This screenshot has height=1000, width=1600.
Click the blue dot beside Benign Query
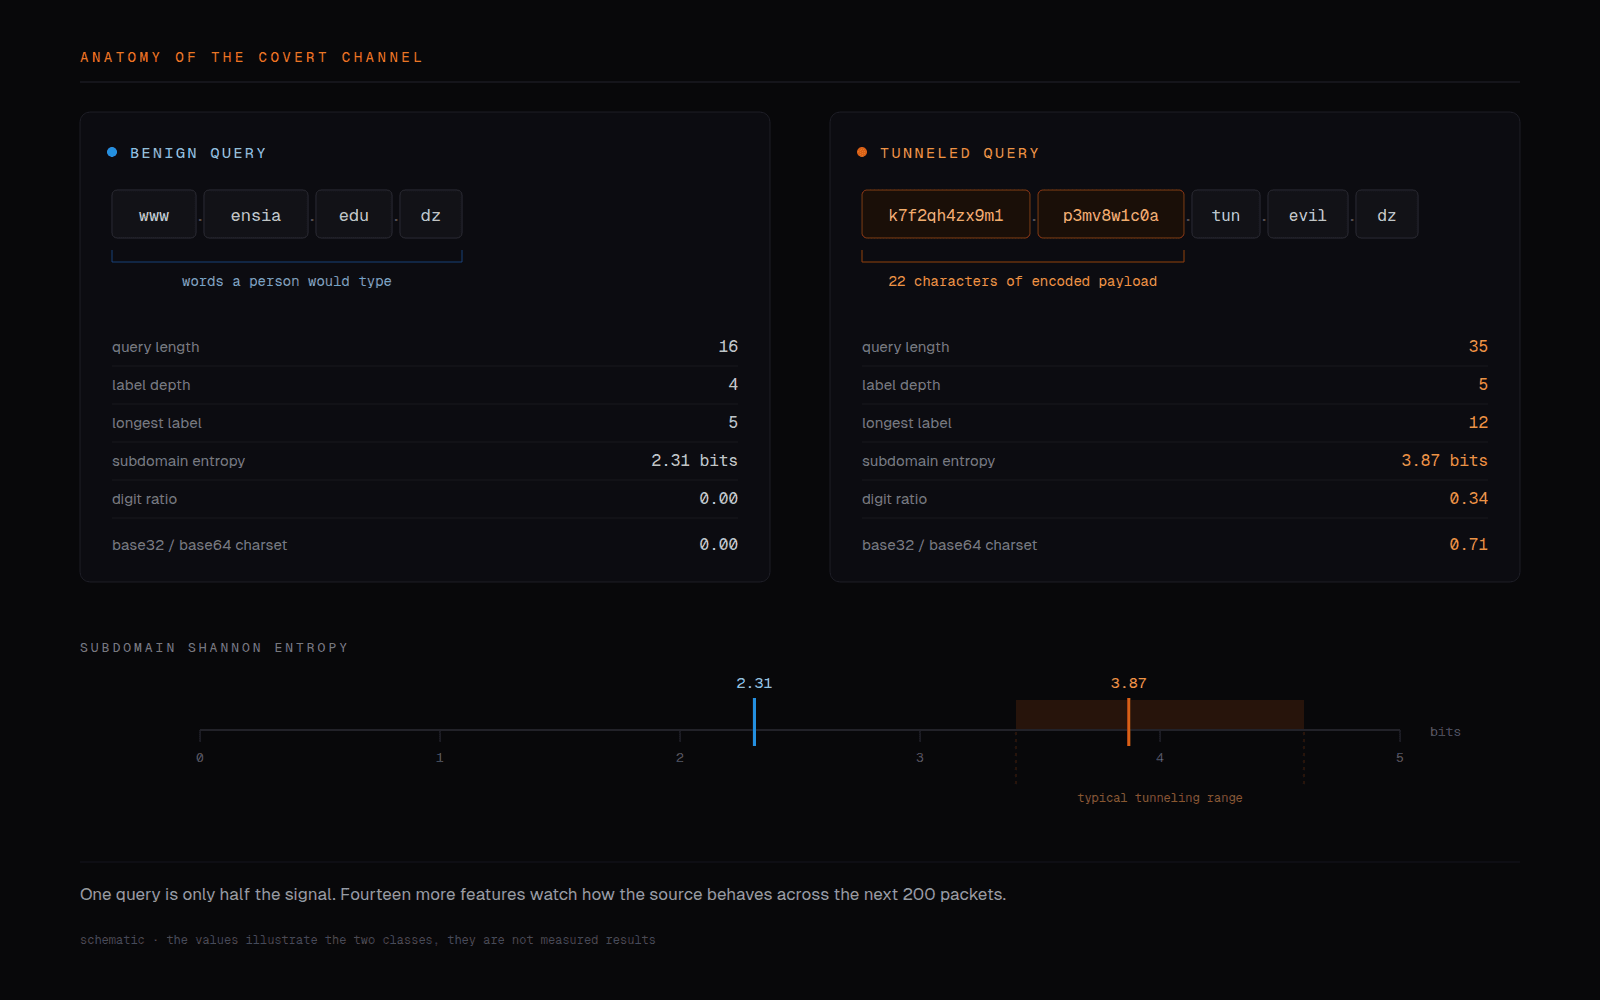point(112,152)
